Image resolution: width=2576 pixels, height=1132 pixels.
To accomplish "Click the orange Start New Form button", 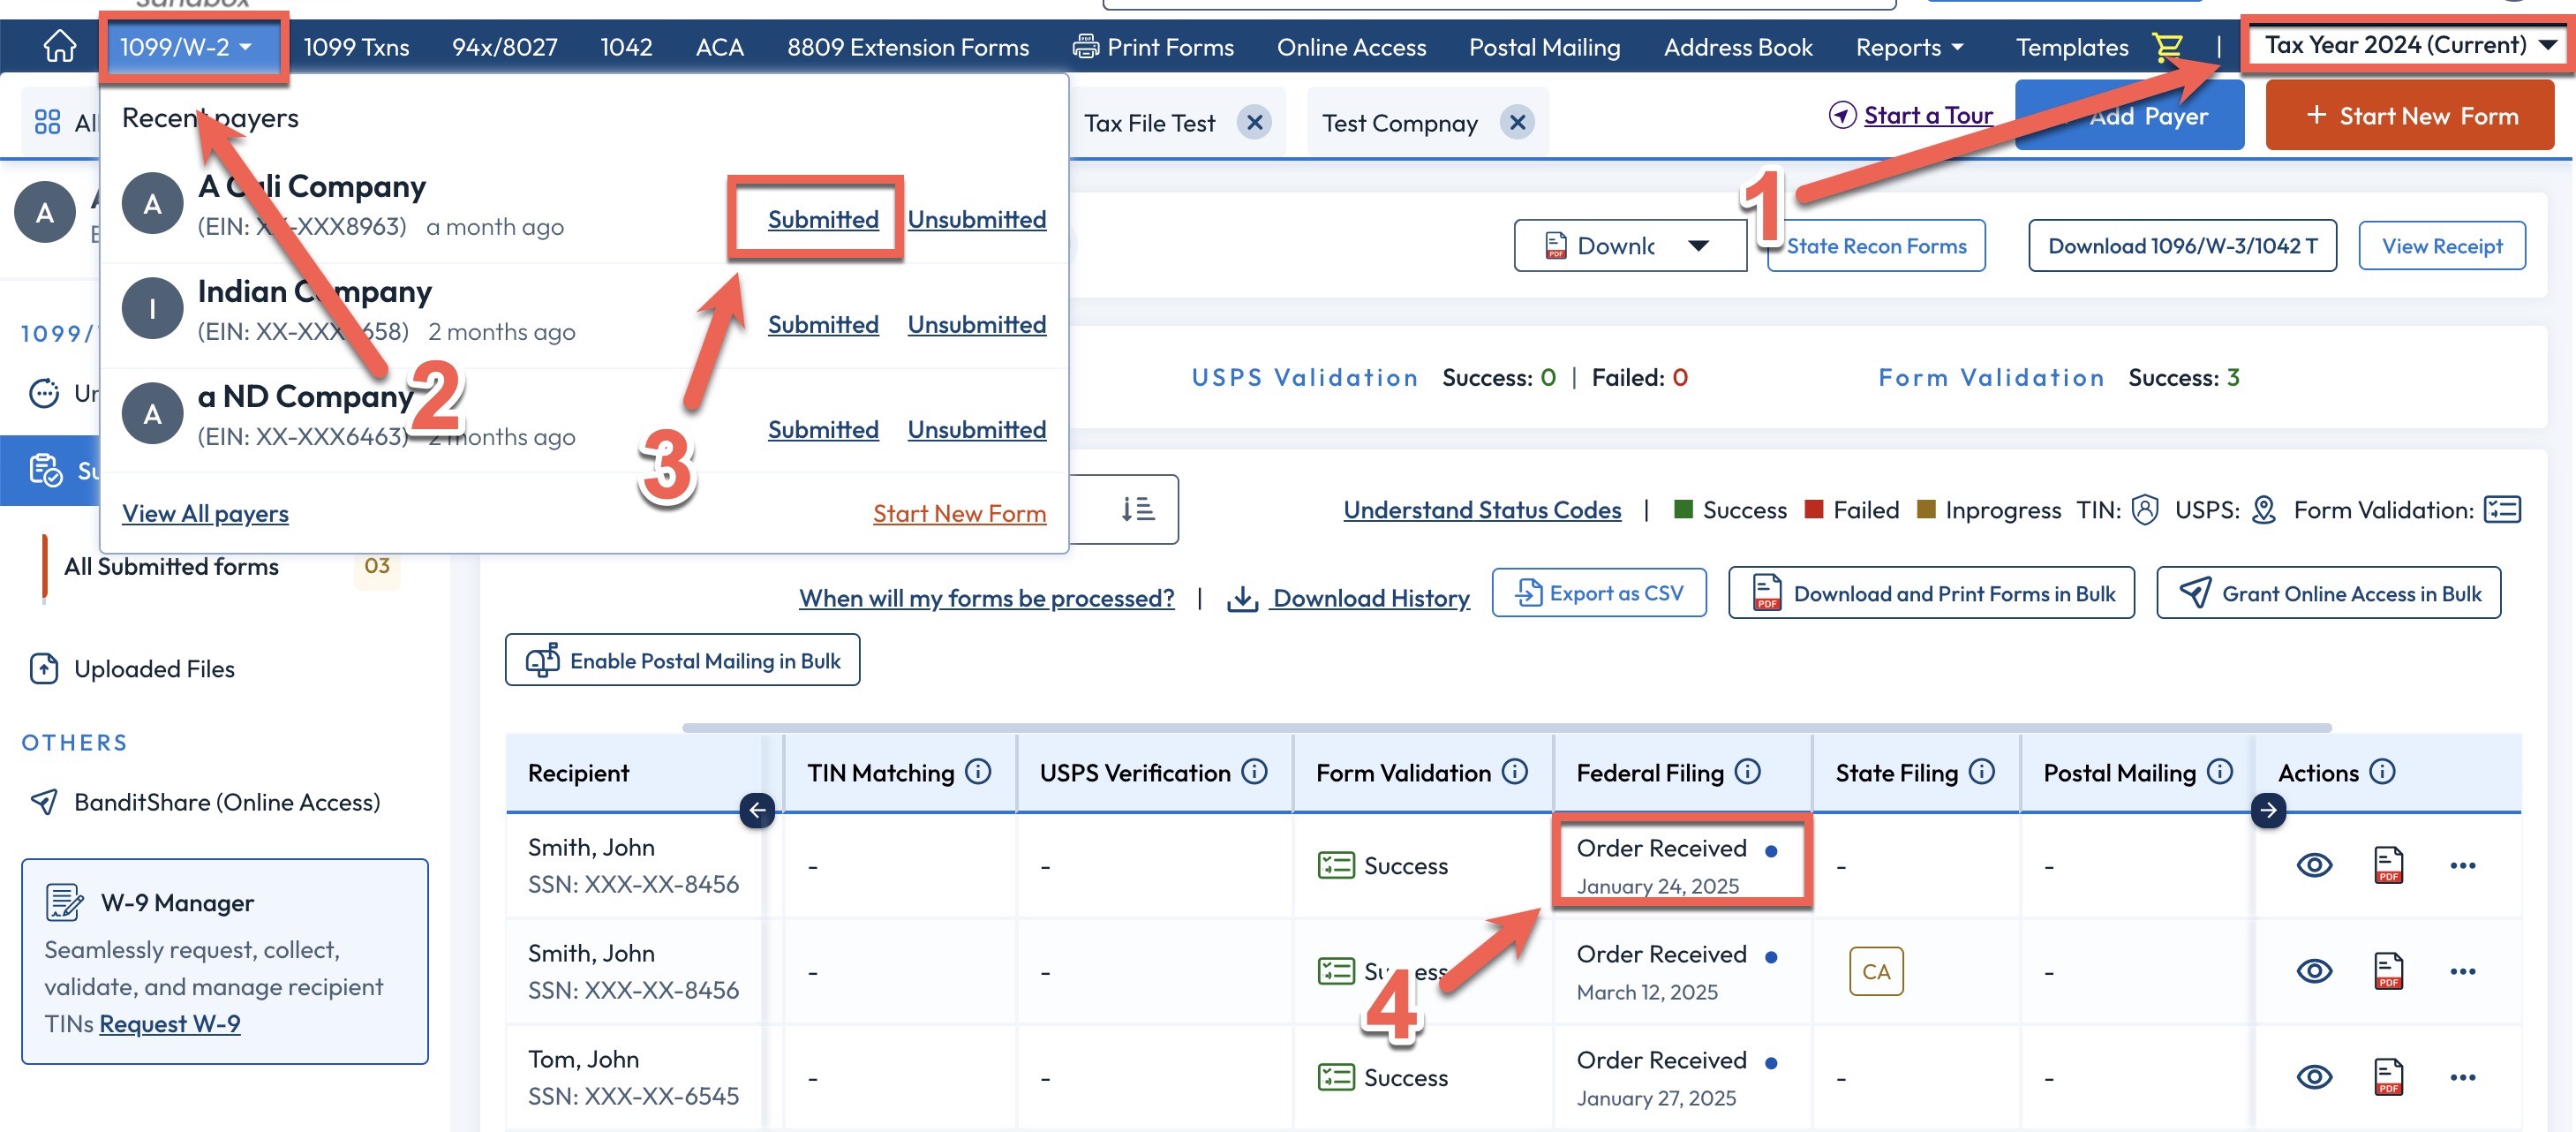I will click(x=2410, y=116).
